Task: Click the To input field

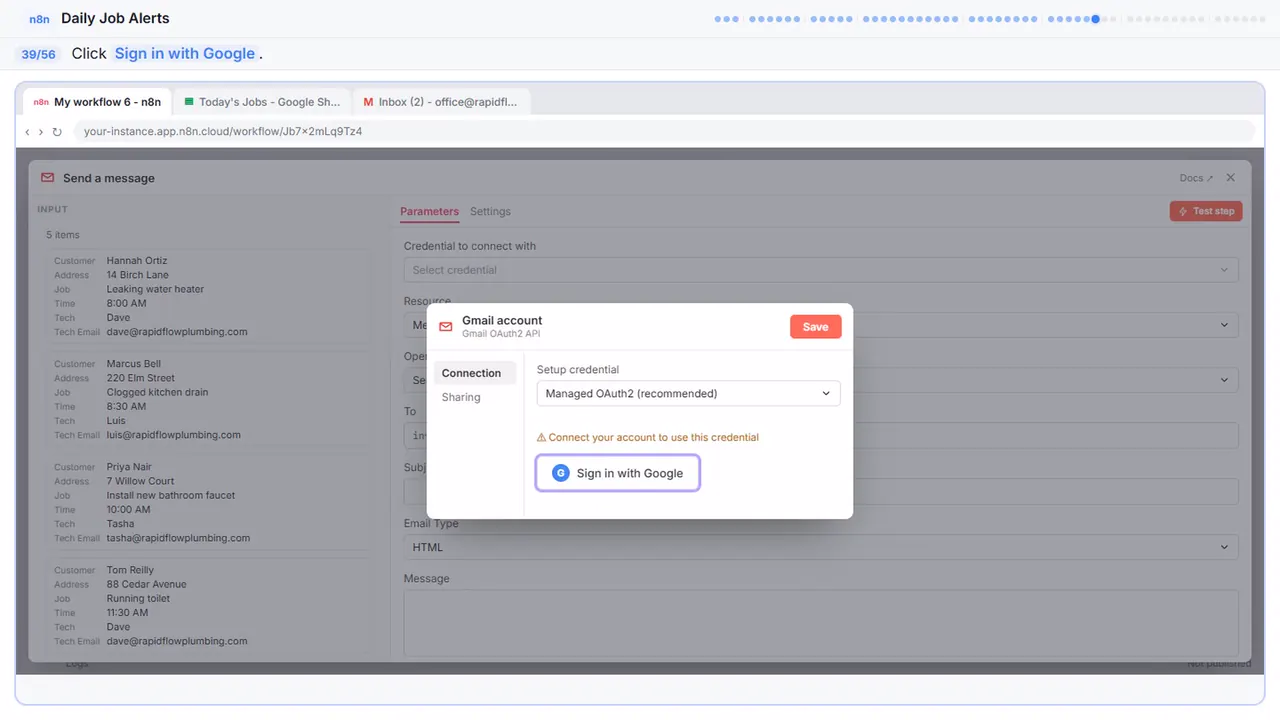Action: pos(821,435)
